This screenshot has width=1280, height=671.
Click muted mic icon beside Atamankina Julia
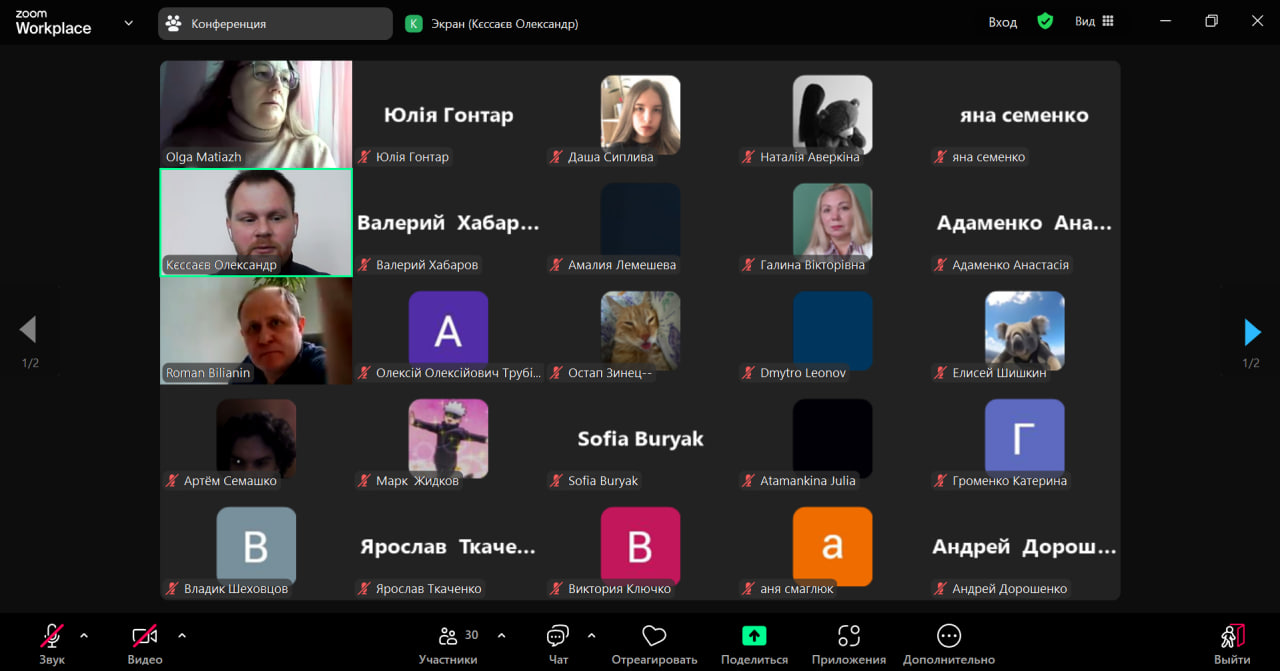point(748,481)
